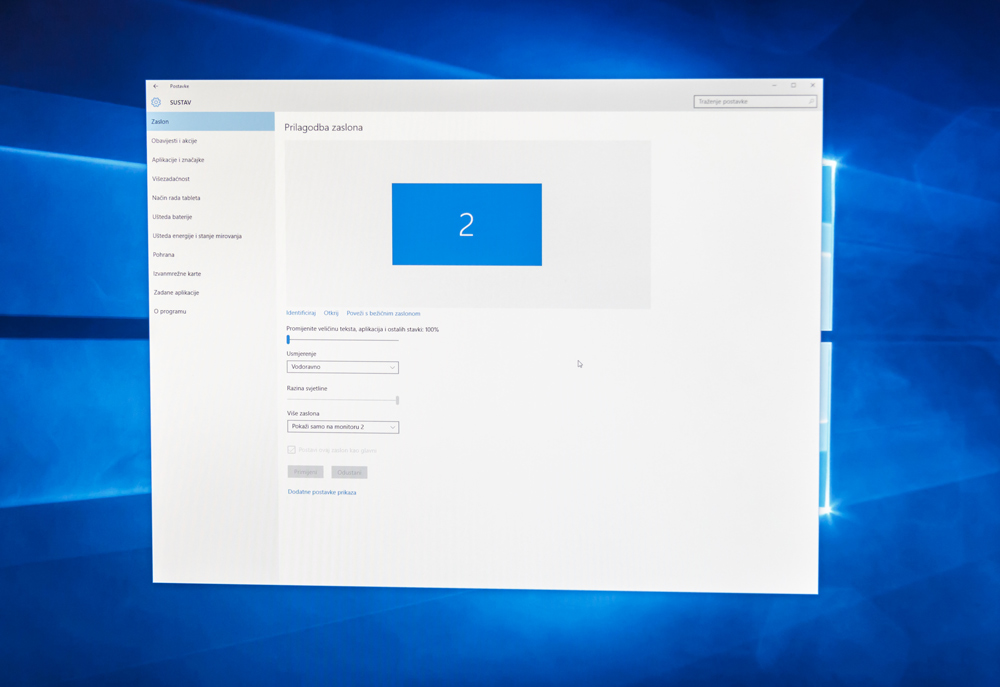Click 'Poveži s bežičnim zaslonom' link
The width and height of the screenshot is (1000, 687).
click(x=383, y=313)
